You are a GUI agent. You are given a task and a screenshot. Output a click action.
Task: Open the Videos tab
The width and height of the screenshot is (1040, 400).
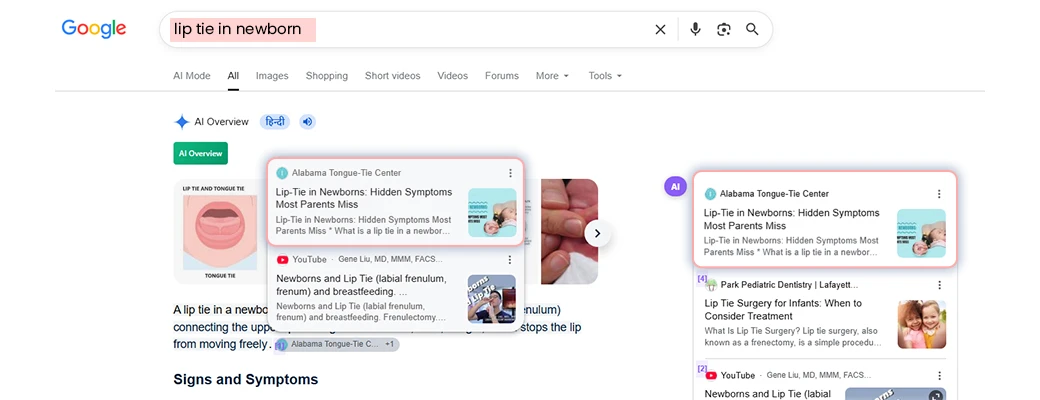[x=452, y=76]
